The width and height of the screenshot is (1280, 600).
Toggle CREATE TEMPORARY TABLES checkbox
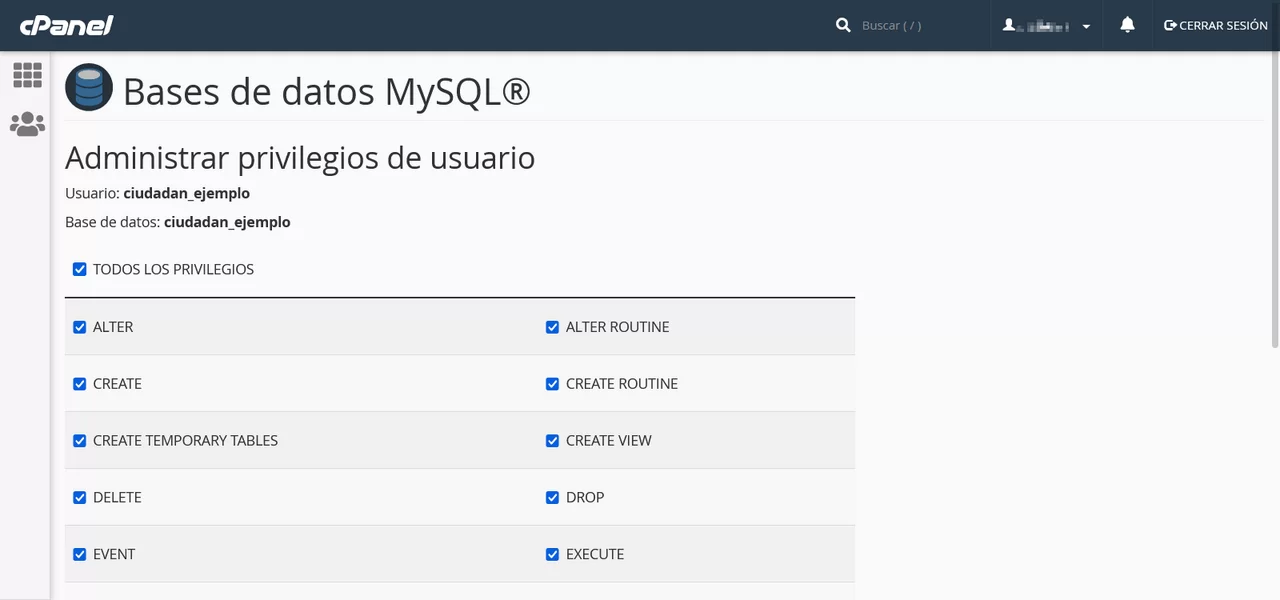80,441
